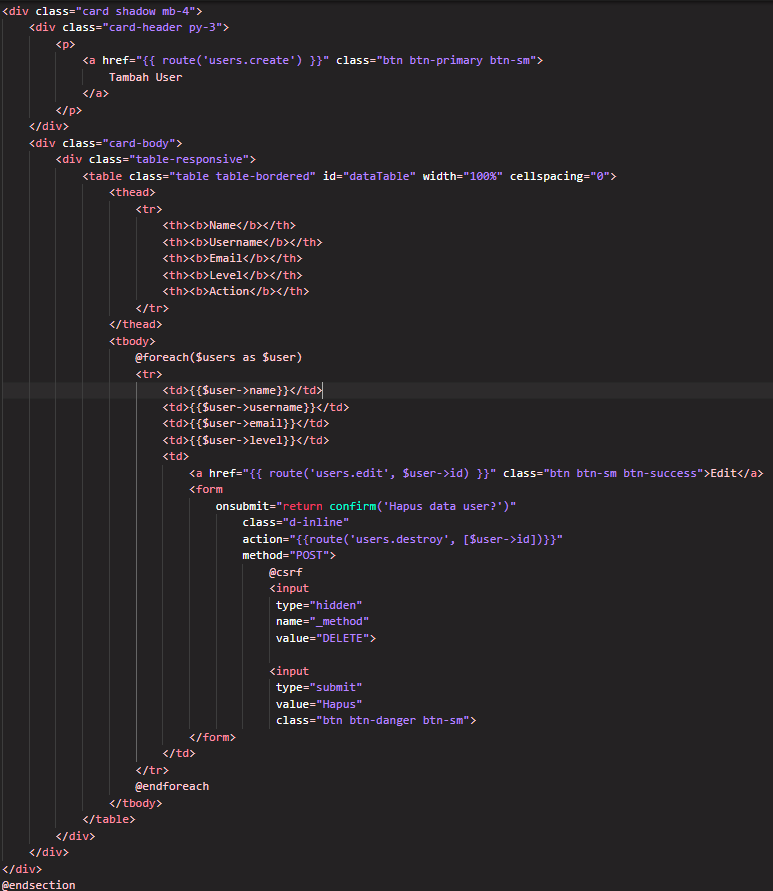This screenshot has height=891, width=773.
Task: Click the 'Tambah User' link text
Action: pos(146,77)
